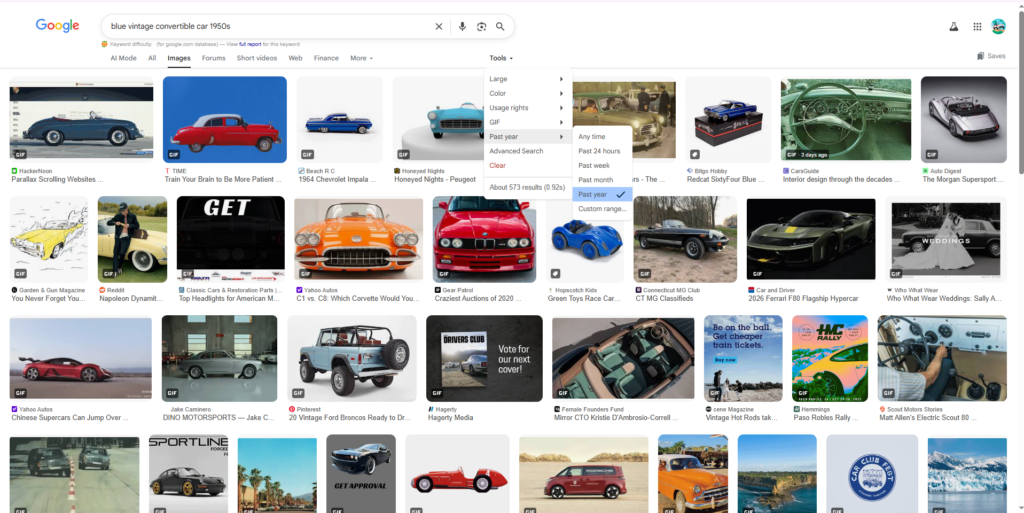Click the Clear filters link
Image resolution: width=1024 pixels, height=513 pixels.
(x=497, y=166)
